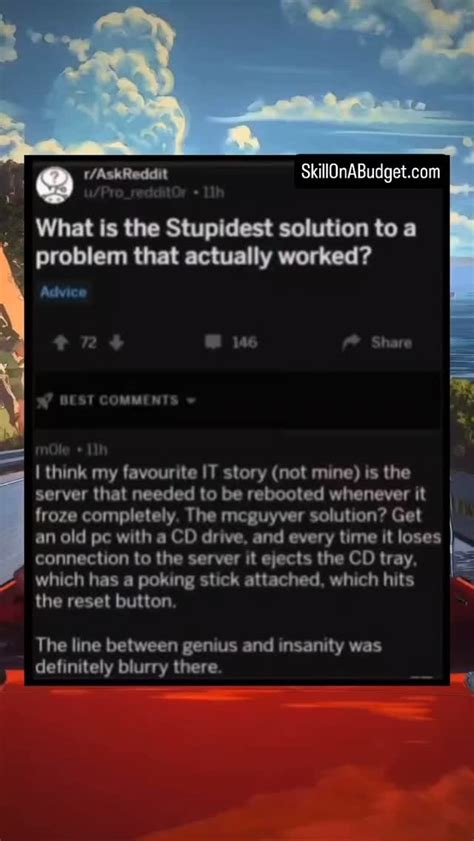Upvote the Stupidest solution post
Image resolution: width=474 pixels, height=841 pixels.
61,343
